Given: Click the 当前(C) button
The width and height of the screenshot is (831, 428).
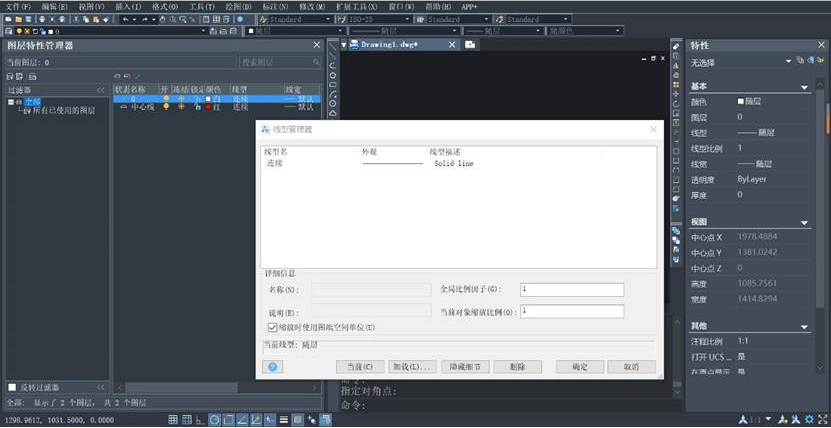Looking at the screenshot, I should pyautogui.click(x=360, y=367).
